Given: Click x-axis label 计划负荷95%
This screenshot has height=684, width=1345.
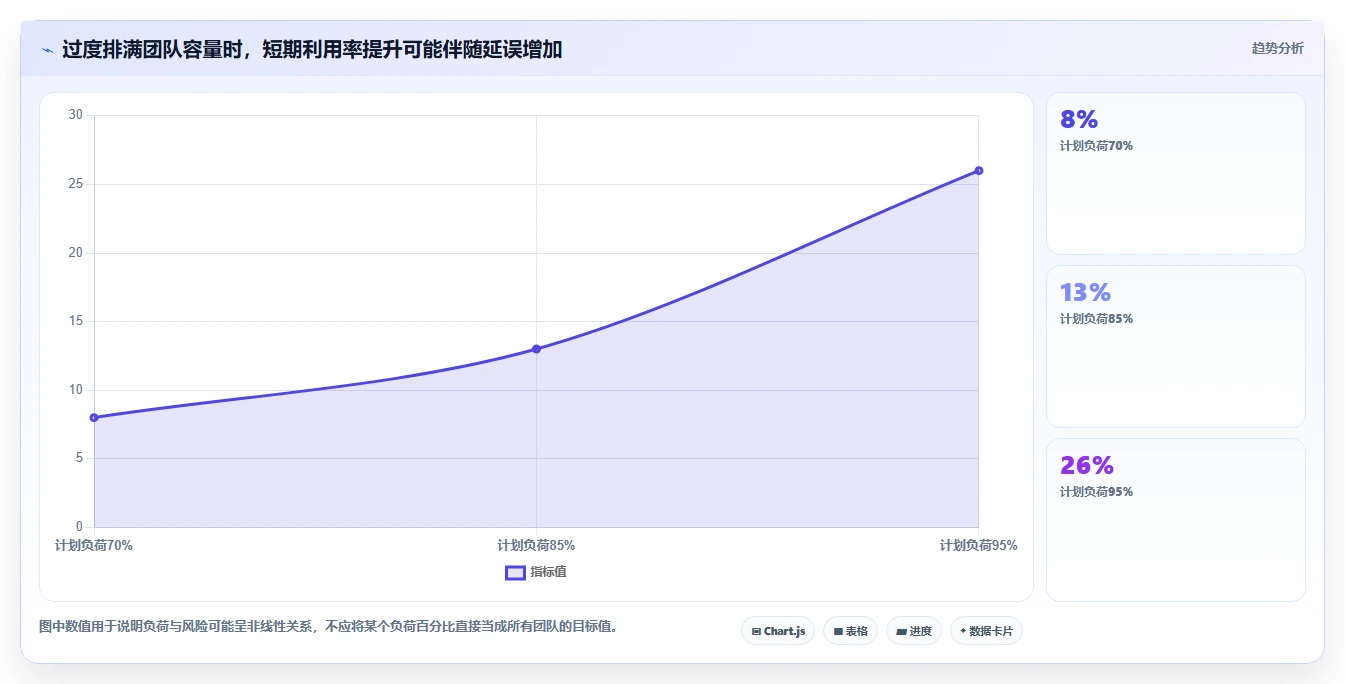Looking at the screenshot, I should click(979, 545).
